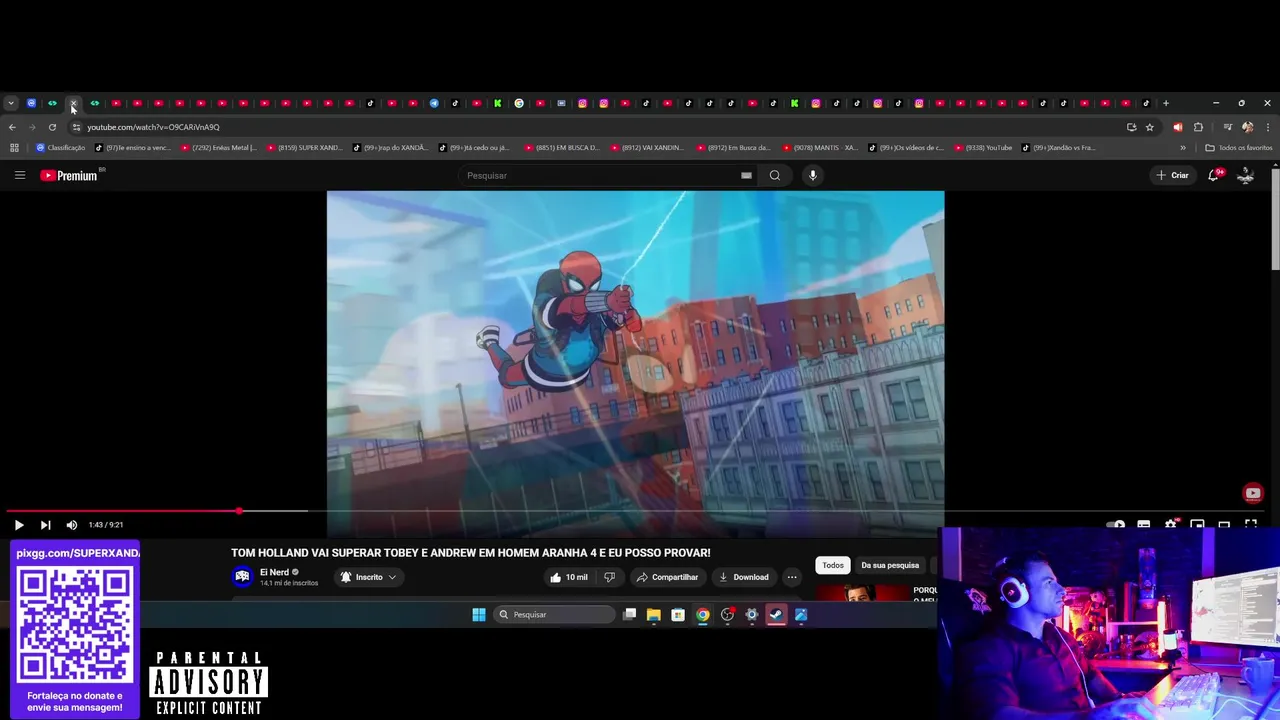Open the Enéas Metal bookmark
Viewport: 1280px width, 720px height.
coord(219,148)
